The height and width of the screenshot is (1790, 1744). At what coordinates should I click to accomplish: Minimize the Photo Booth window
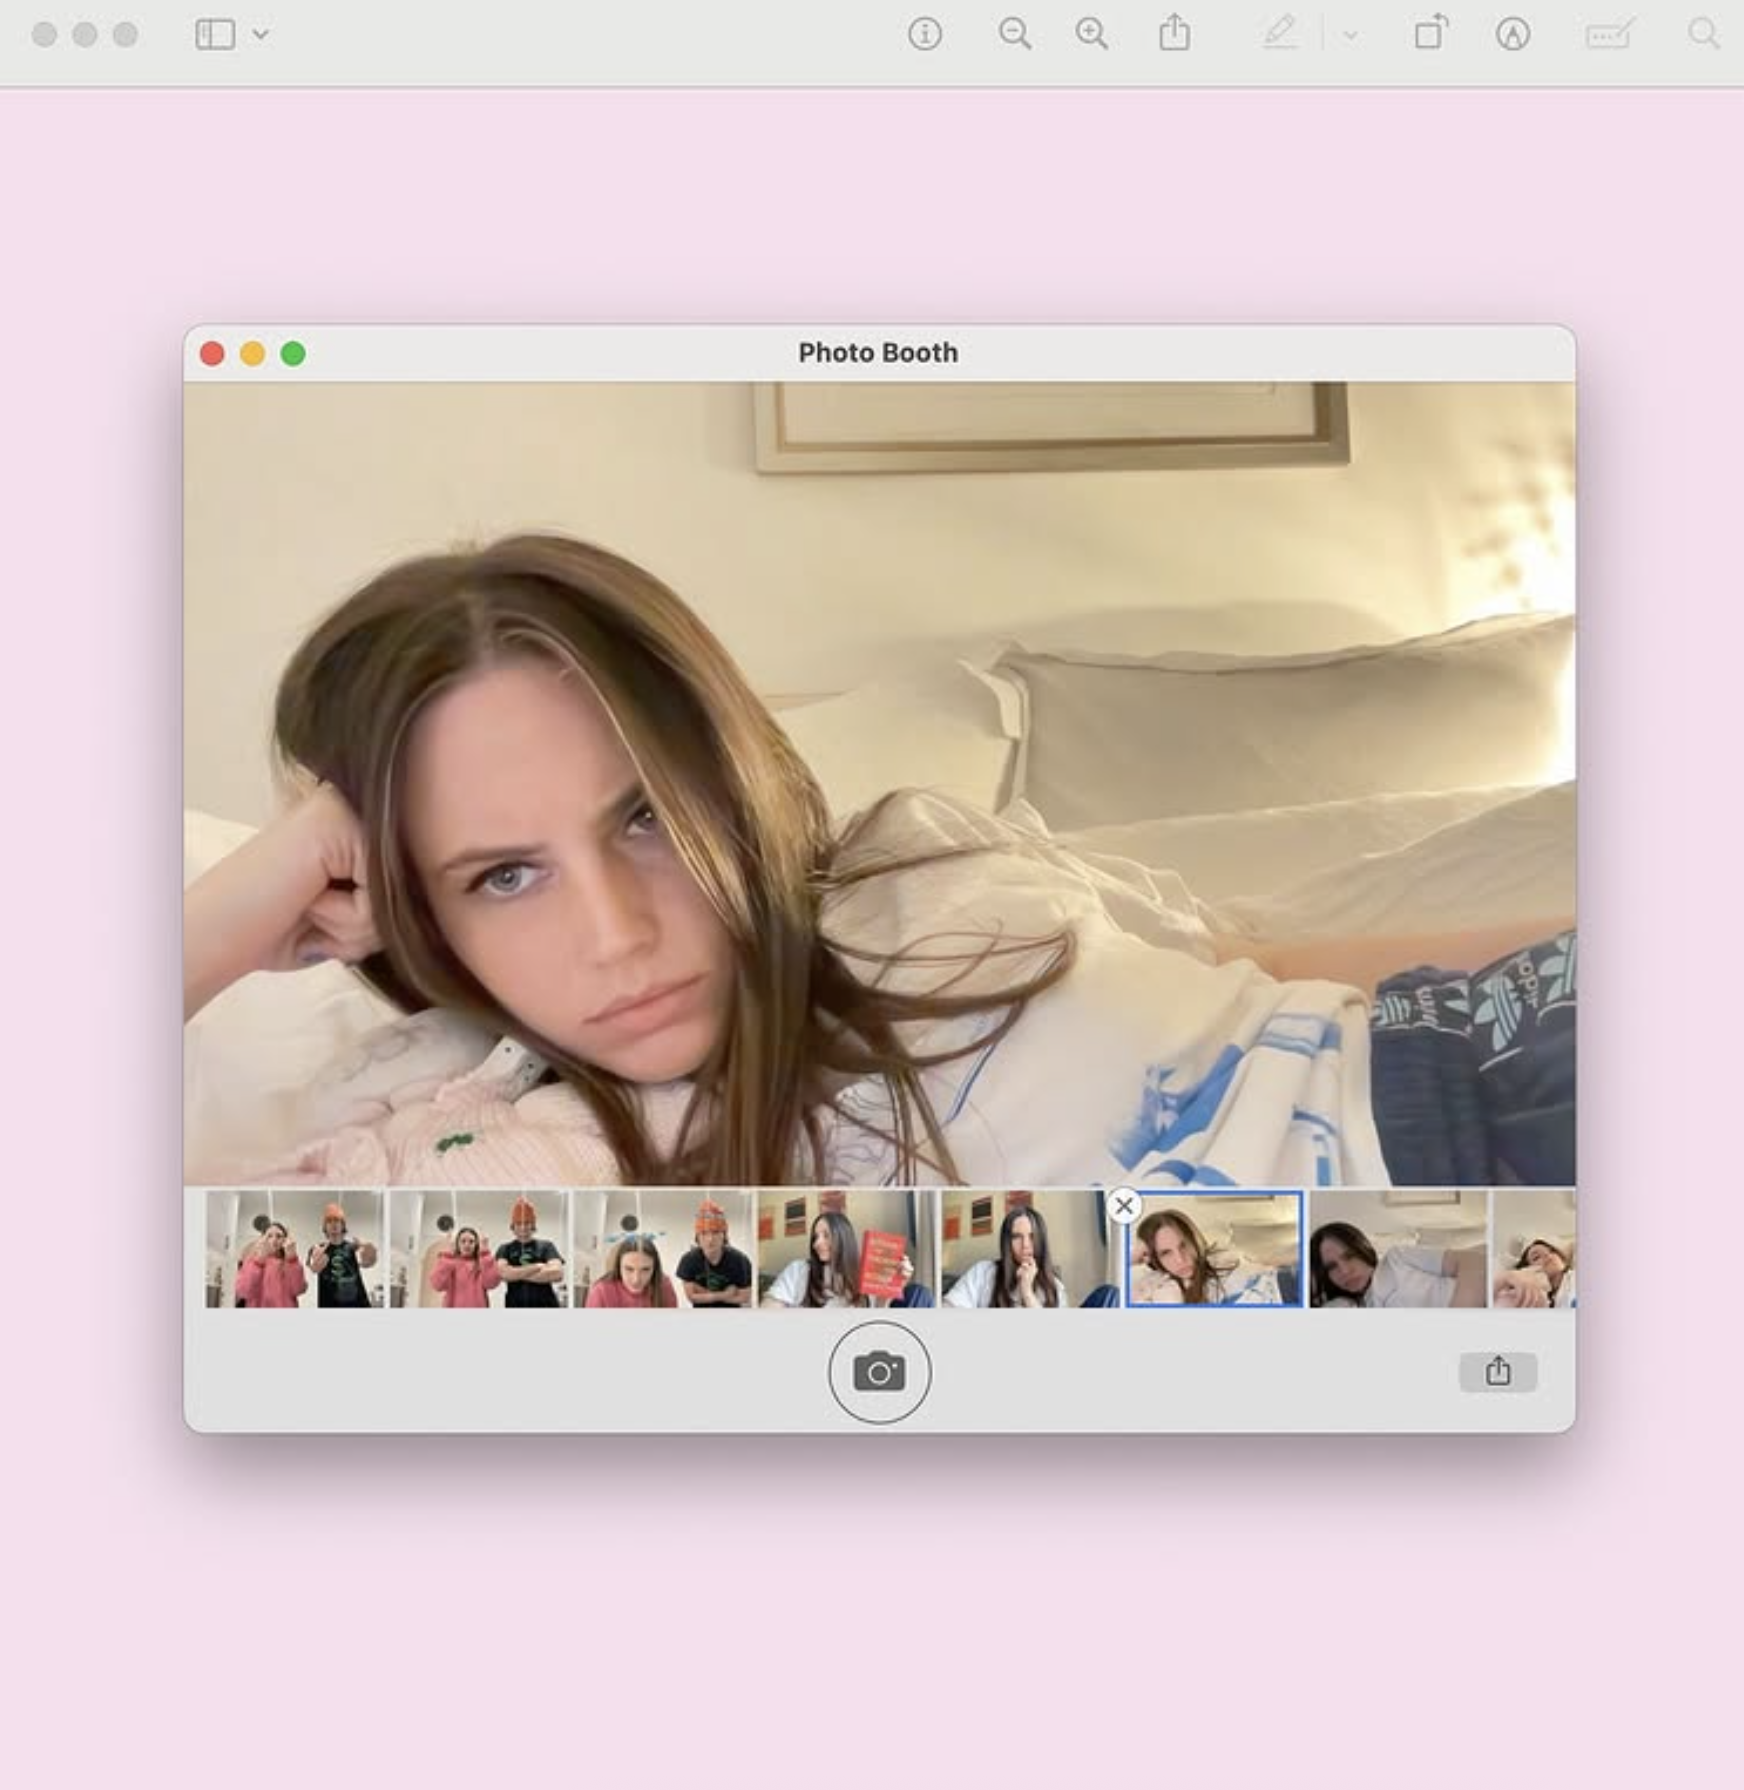[x=253, y=354]
